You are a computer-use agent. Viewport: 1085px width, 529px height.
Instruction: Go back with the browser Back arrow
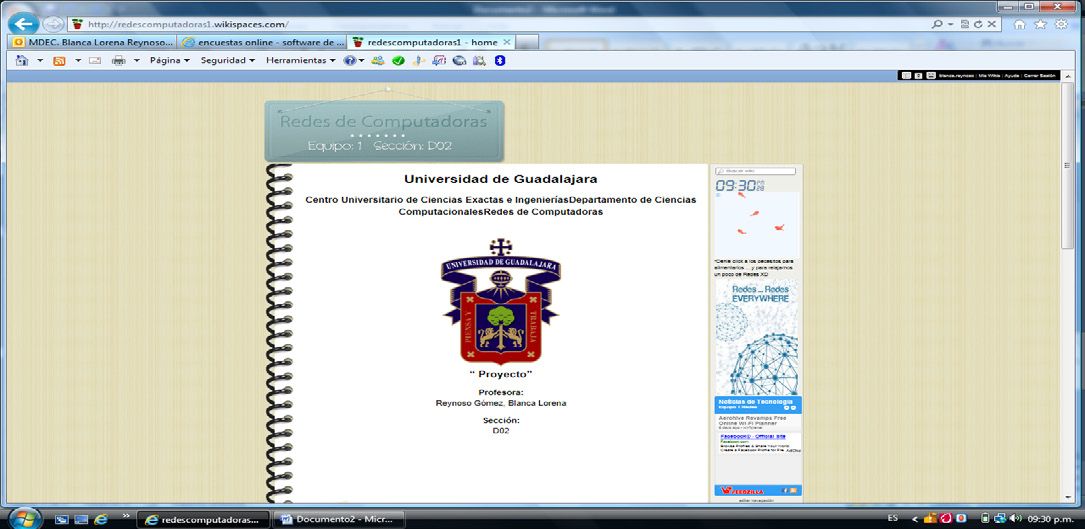point(23,24)
